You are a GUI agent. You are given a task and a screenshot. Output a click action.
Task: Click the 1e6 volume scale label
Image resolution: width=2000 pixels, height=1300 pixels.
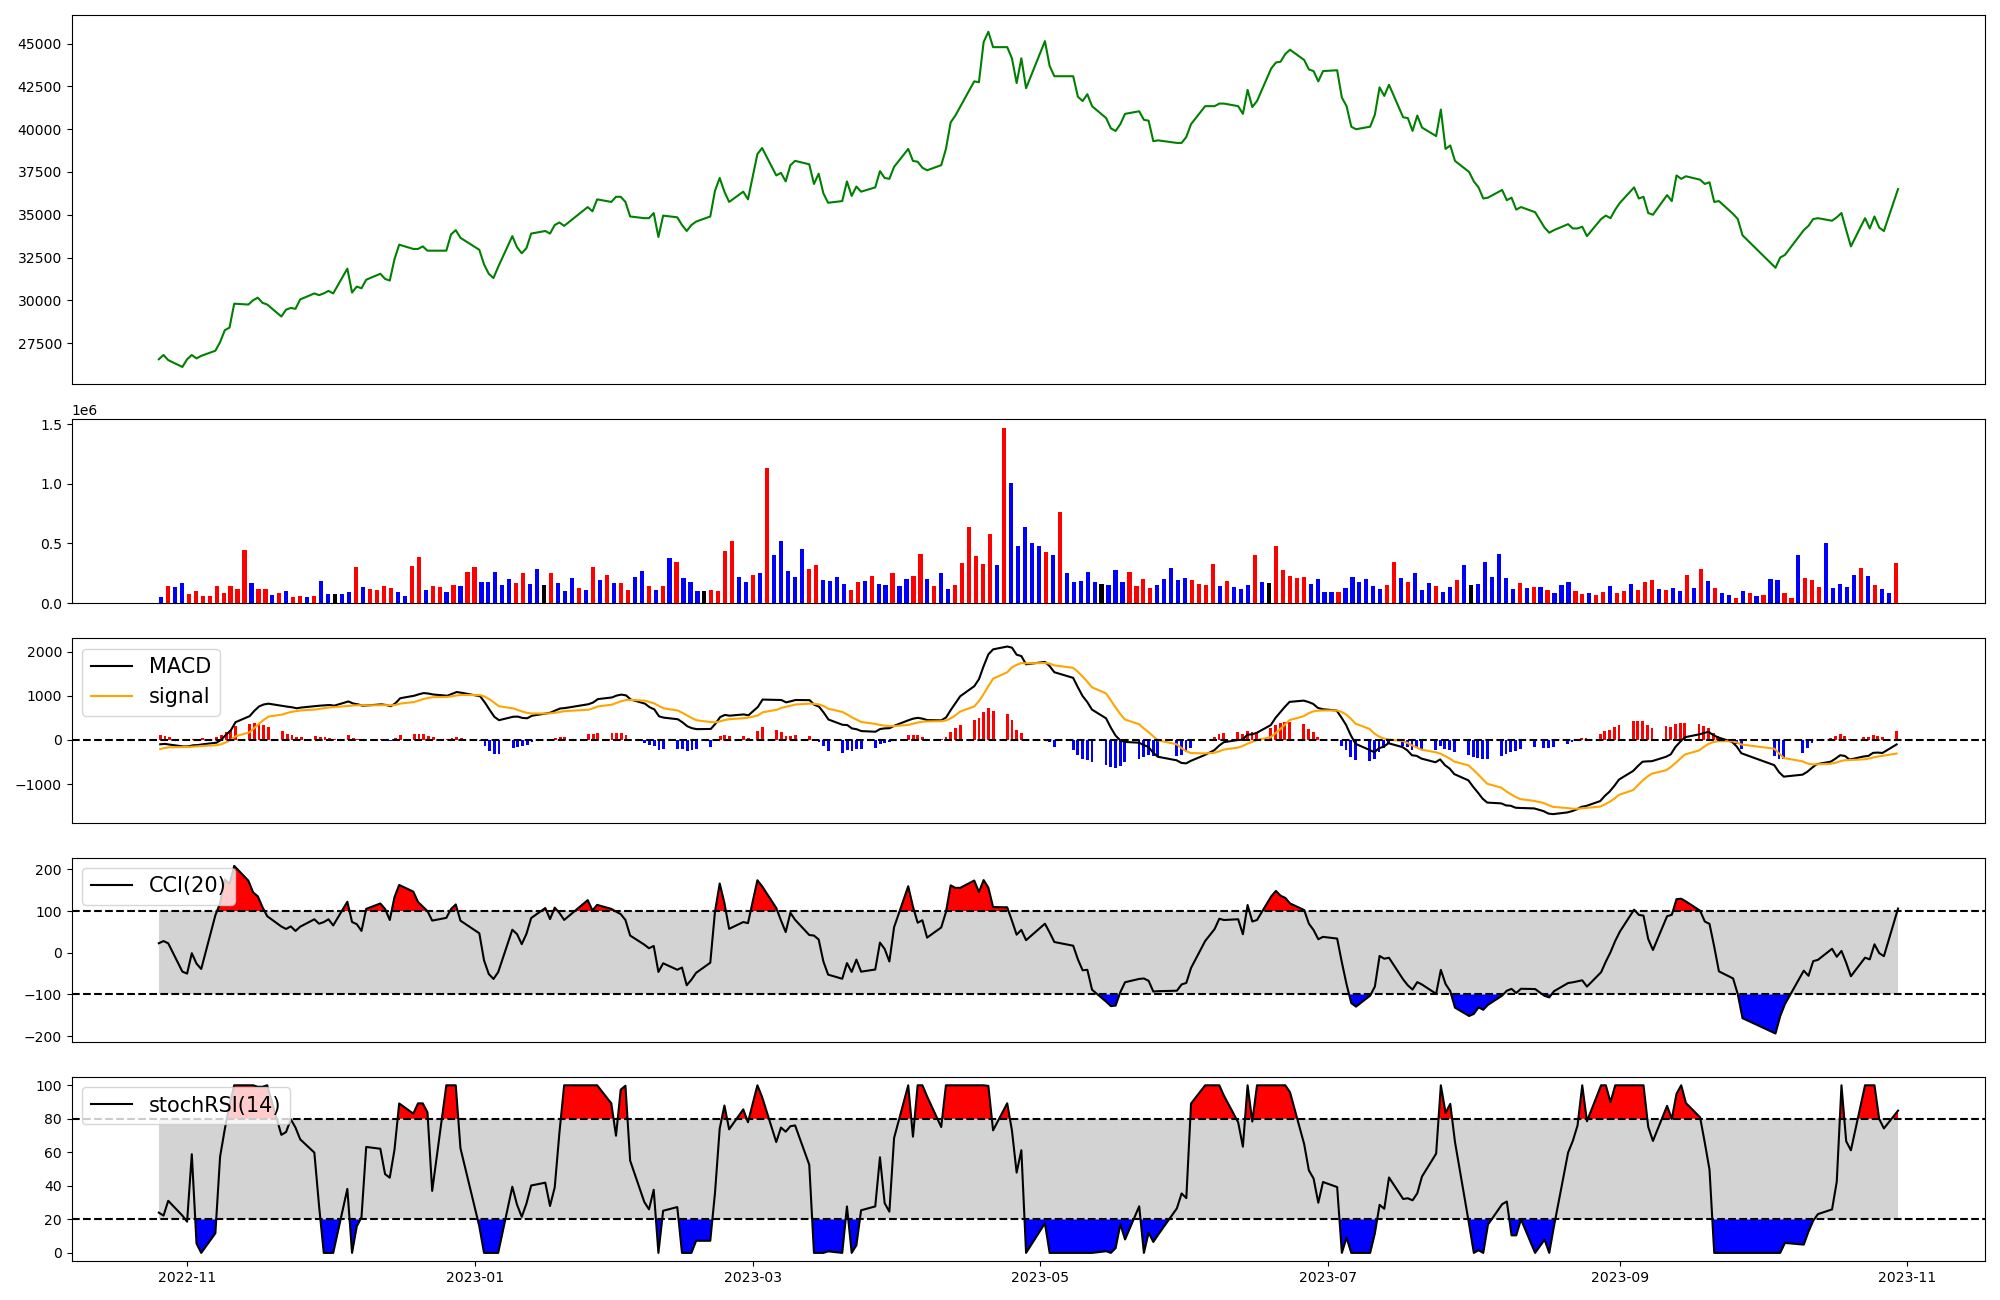(84, 411)
